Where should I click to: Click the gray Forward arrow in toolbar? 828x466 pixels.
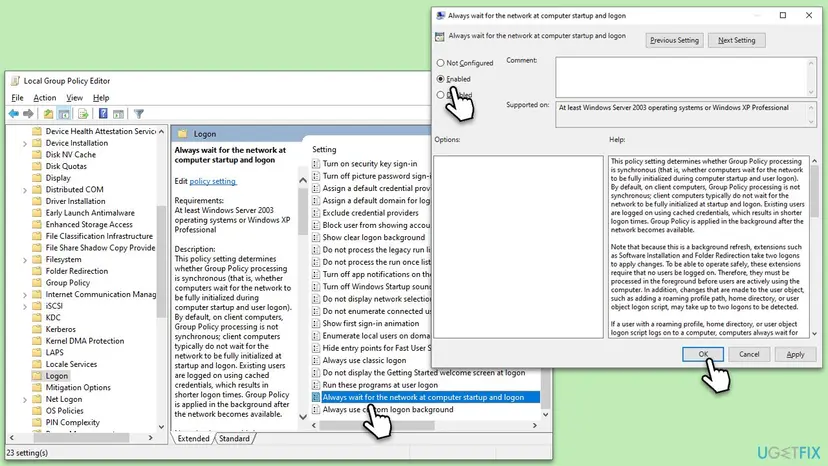point(29,114)
